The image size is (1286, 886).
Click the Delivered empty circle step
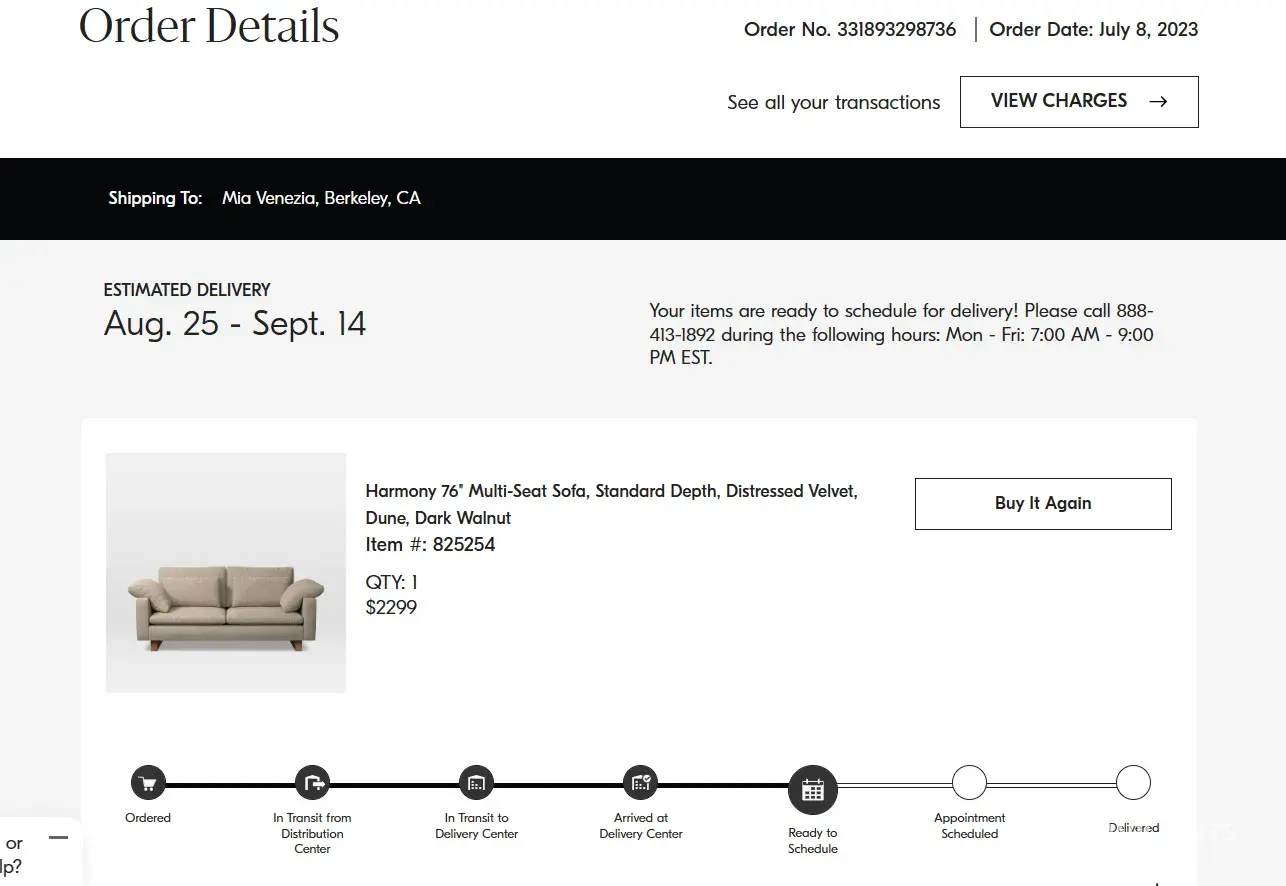(1133, 783)
